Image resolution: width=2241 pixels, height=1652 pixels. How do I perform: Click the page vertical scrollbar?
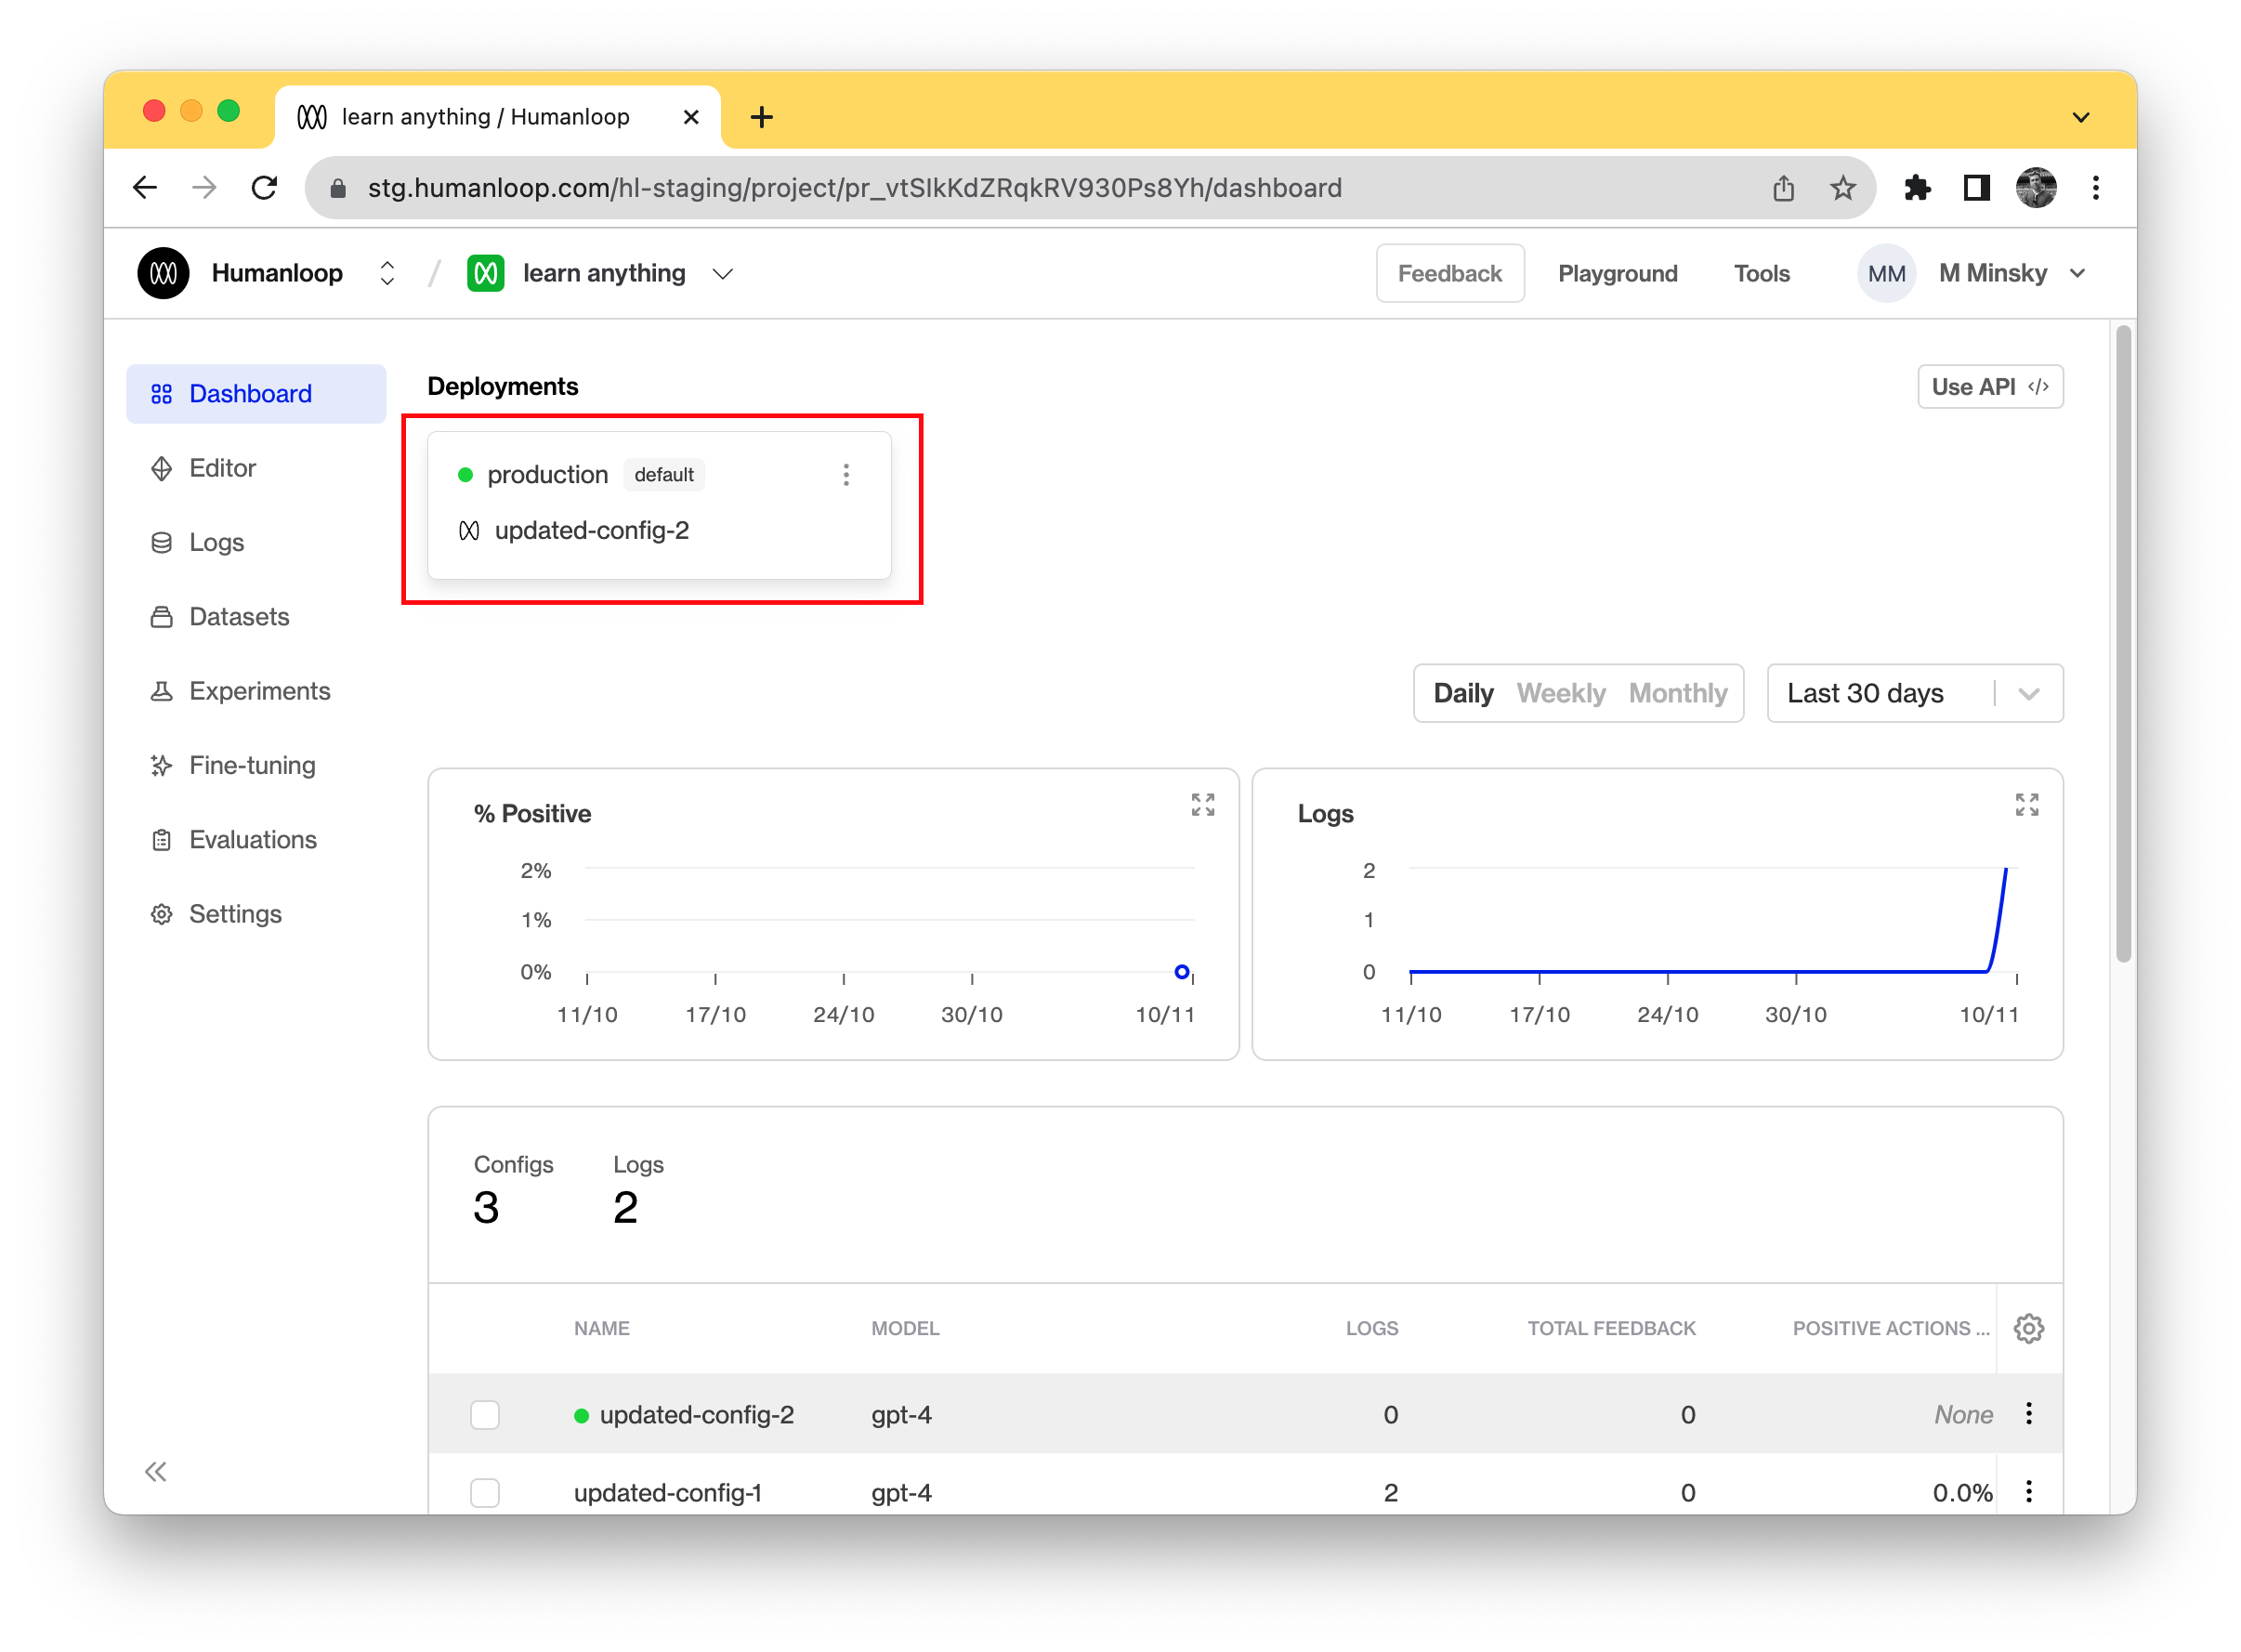tap(2123, 644)
